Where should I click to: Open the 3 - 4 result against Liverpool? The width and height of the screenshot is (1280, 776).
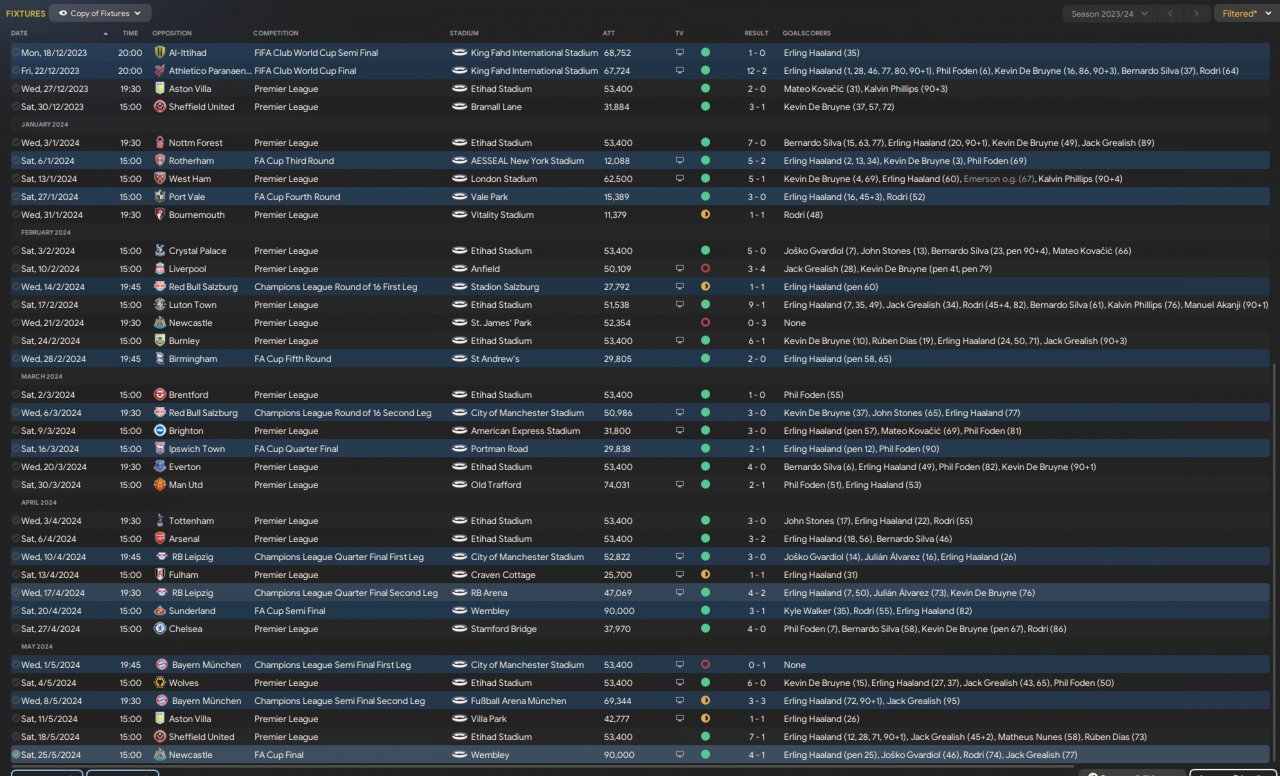click(756, 268)
